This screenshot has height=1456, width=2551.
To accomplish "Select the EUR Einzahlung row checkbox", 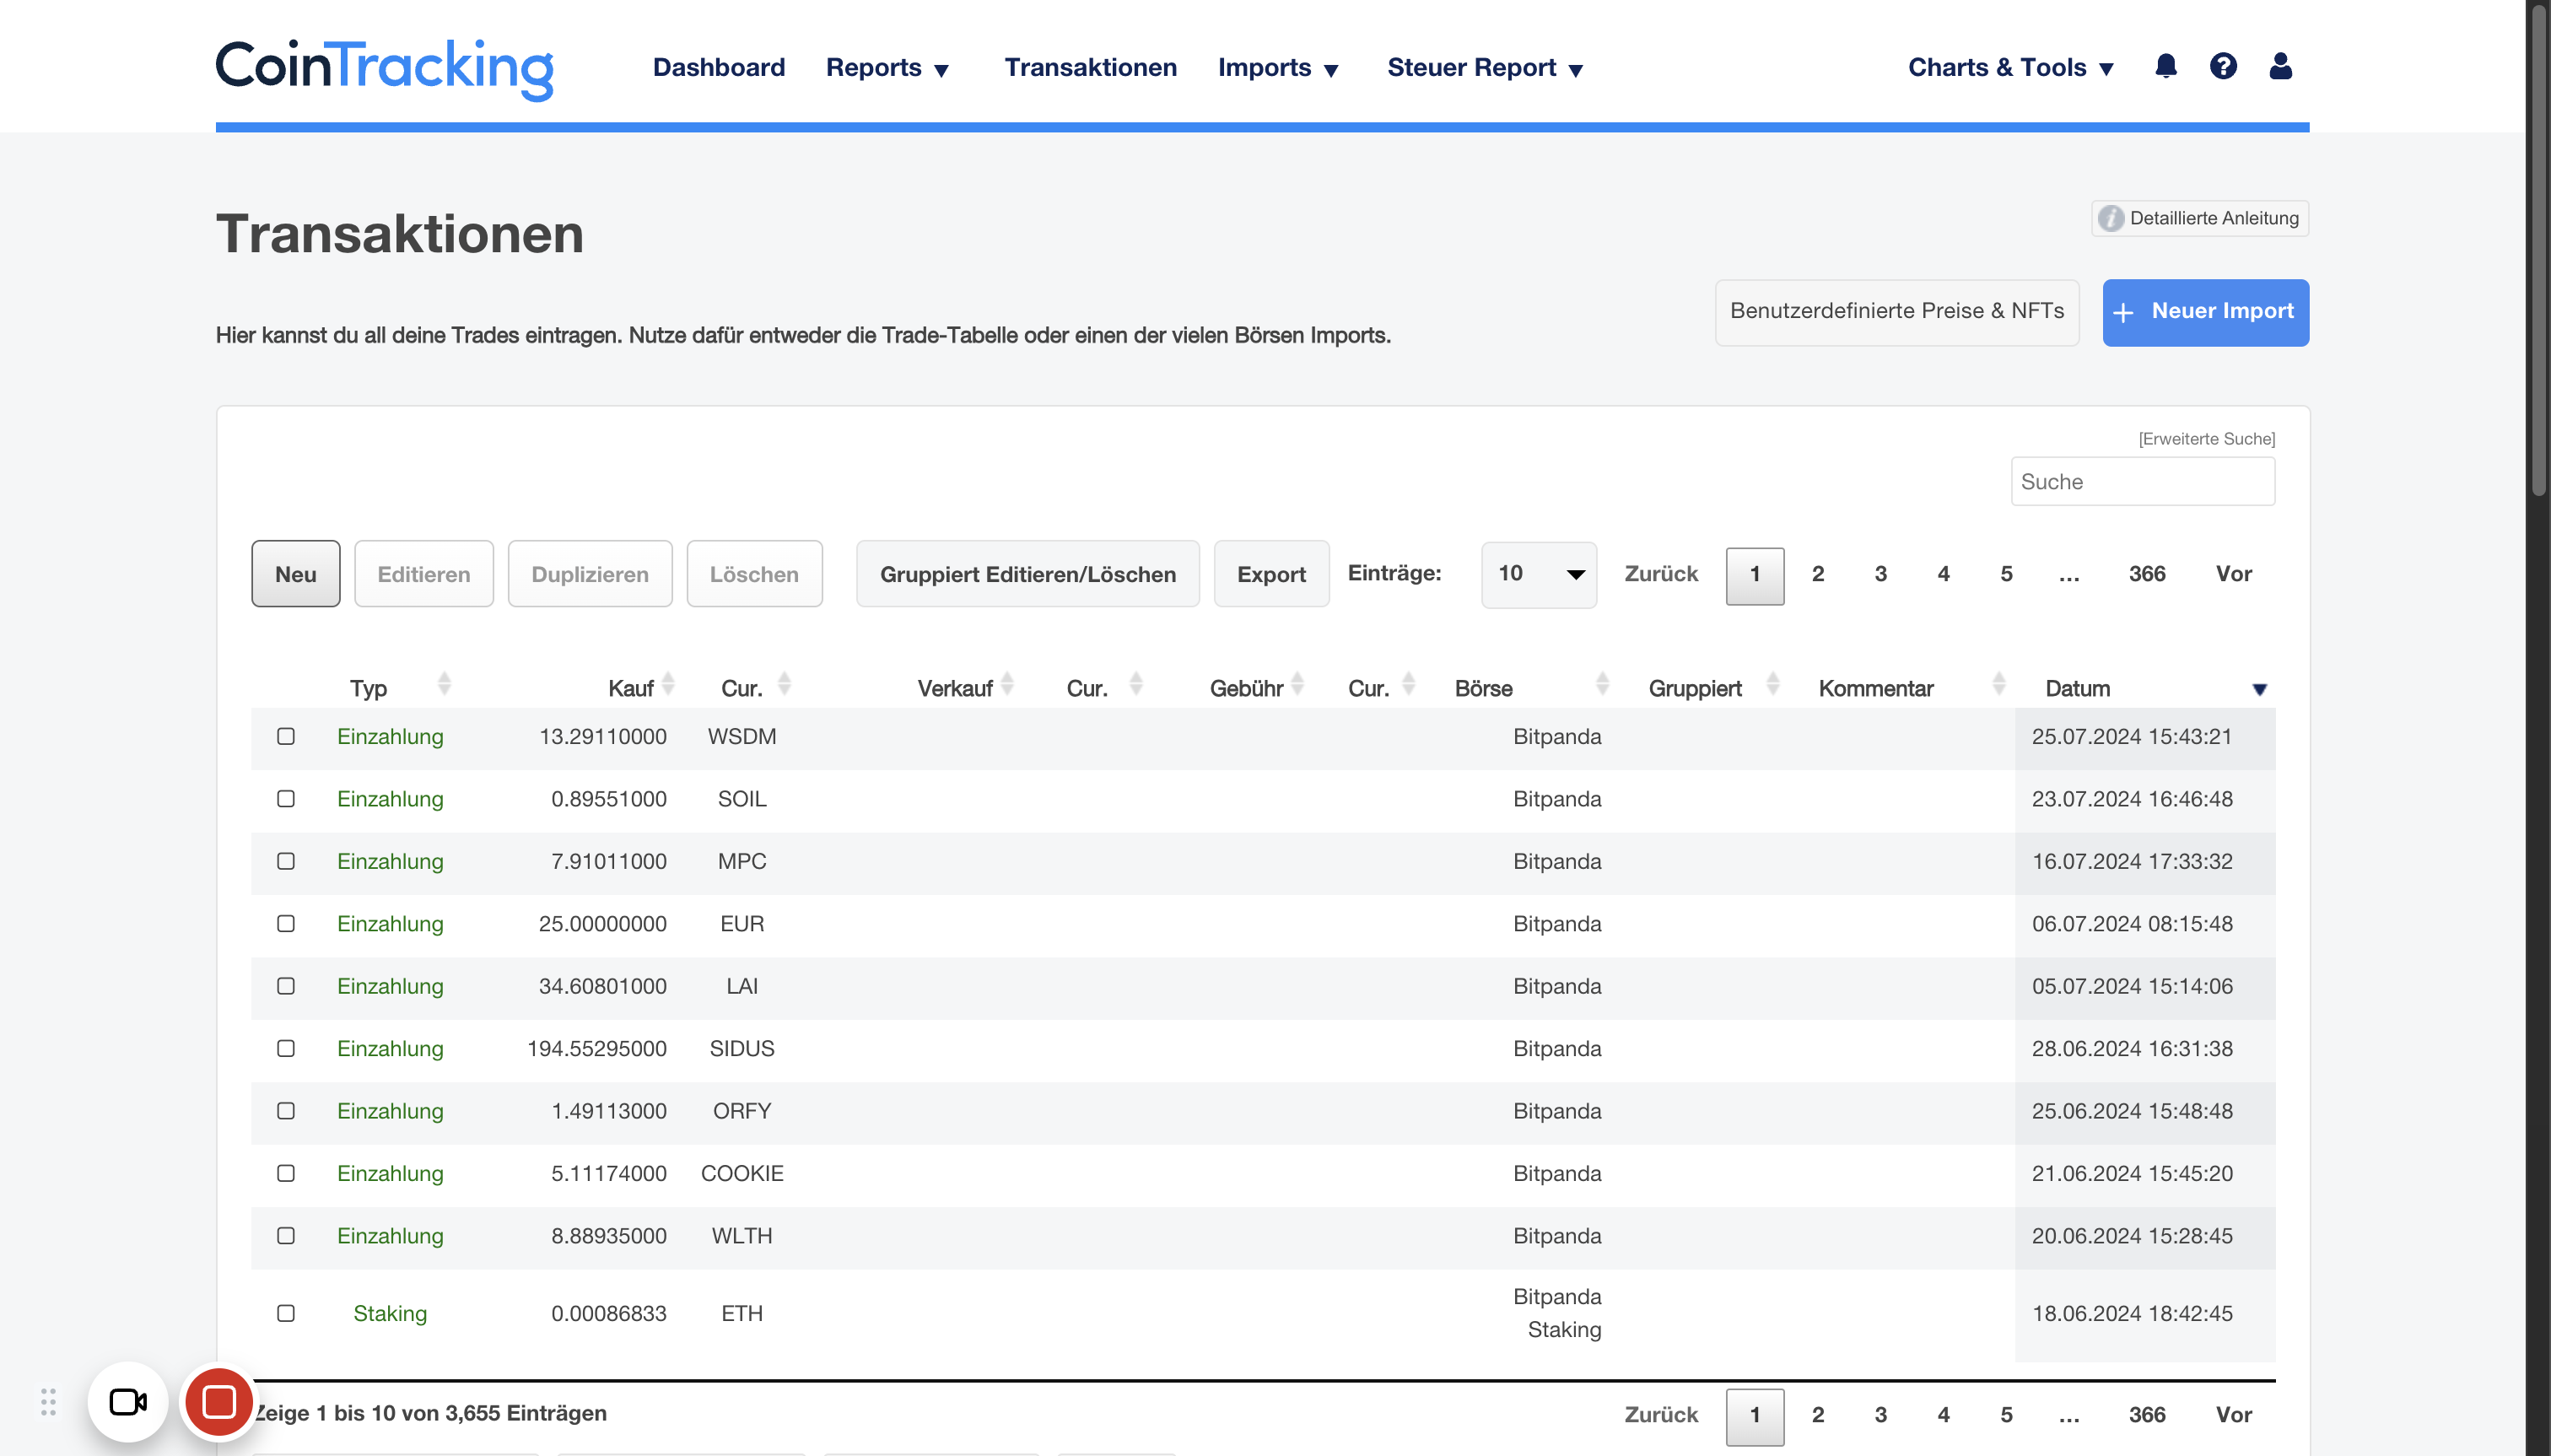I will point(286,924).
